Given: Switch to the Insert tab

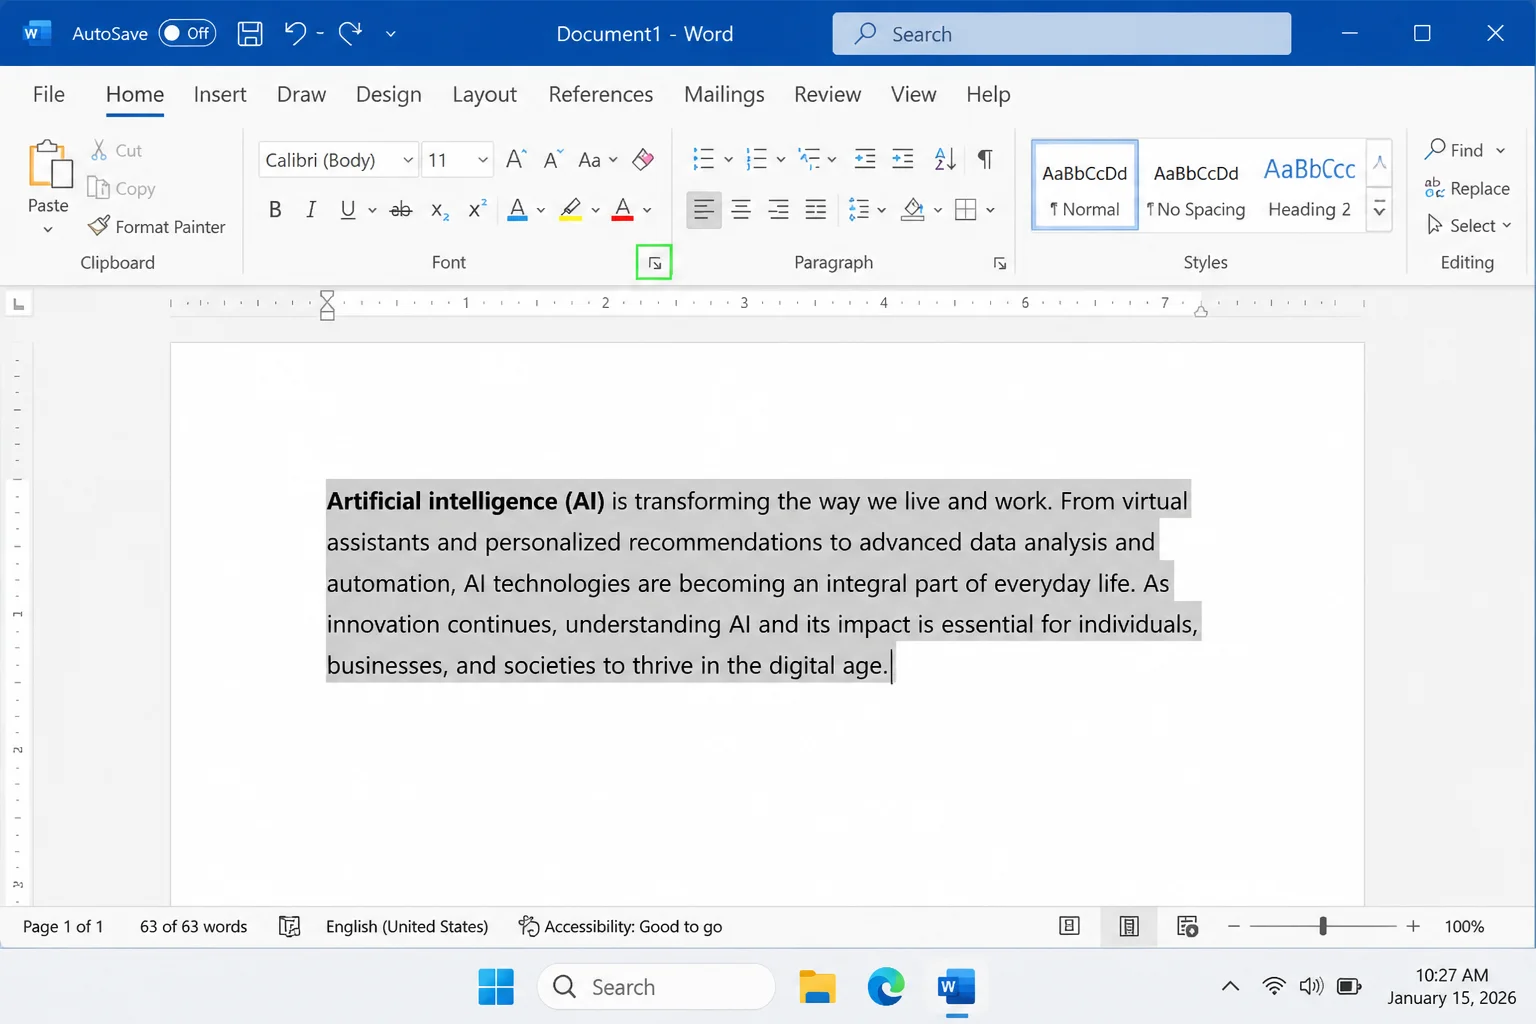Looking at the screenshot, I should click(x=220, y=94).
